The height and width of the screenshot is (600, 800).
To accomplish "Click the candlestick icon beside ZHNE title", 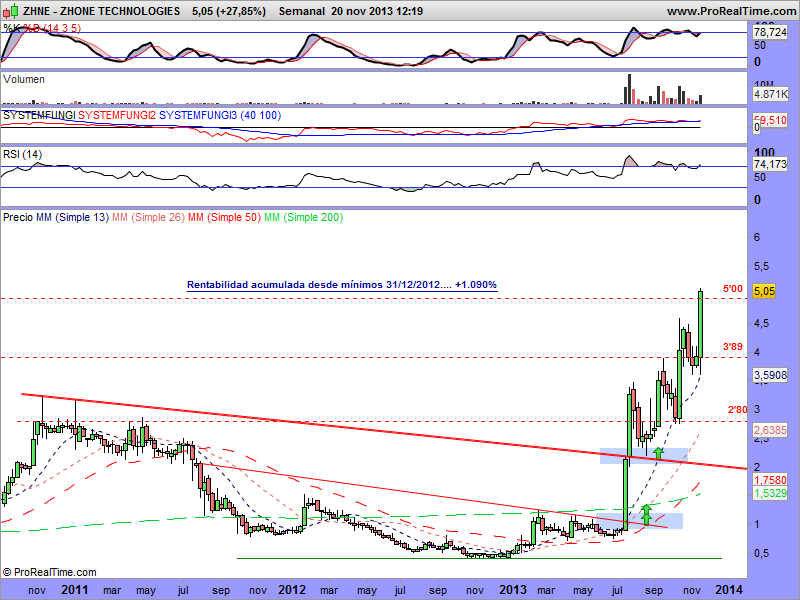I will 11,10.
